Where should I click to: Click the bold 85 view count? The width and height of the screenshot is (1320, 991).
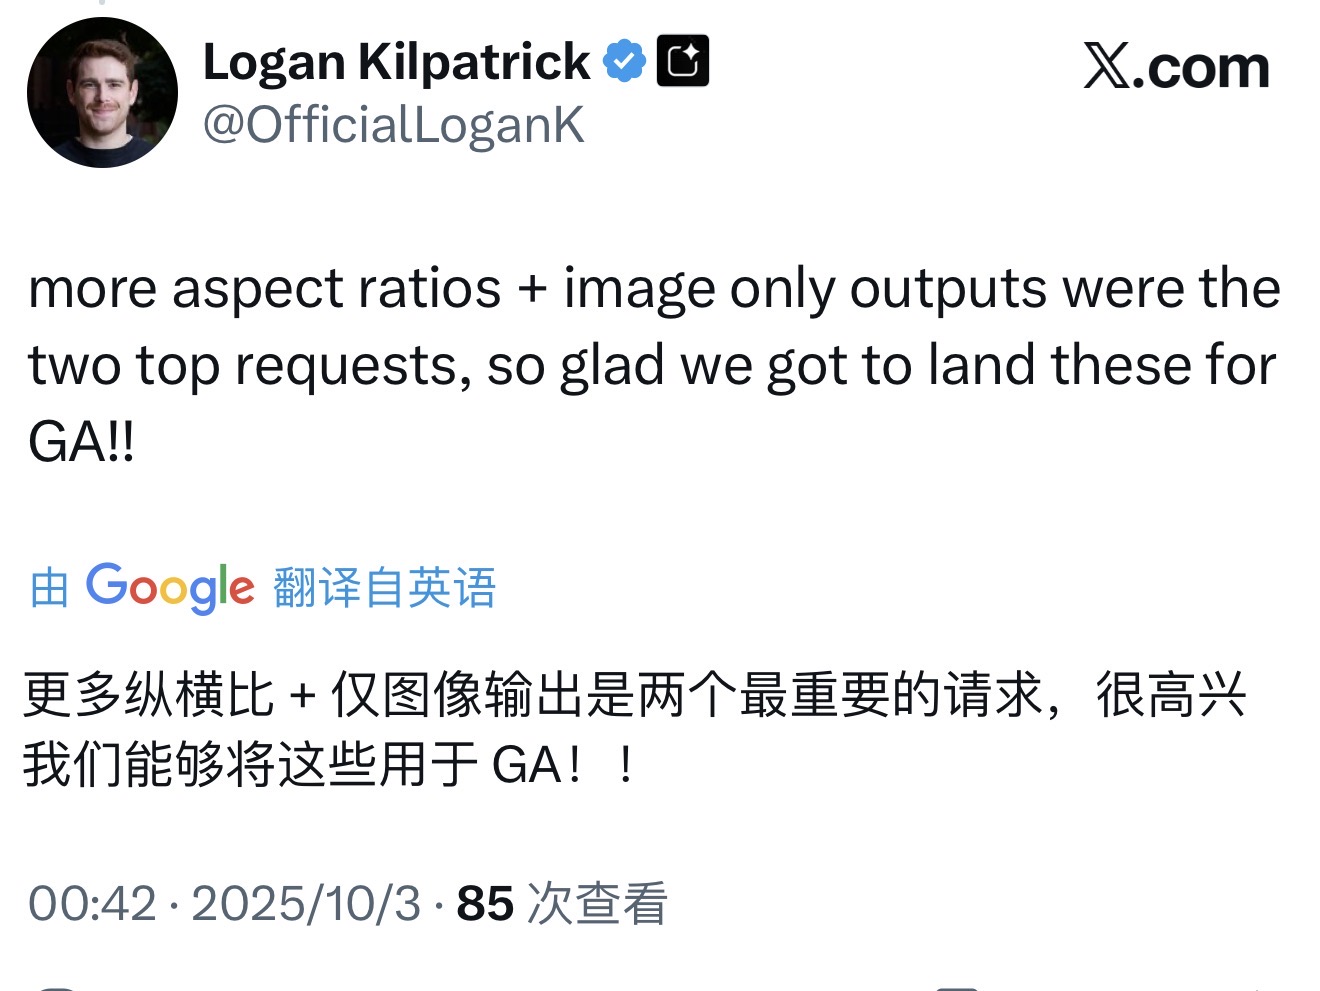(485, 903)
